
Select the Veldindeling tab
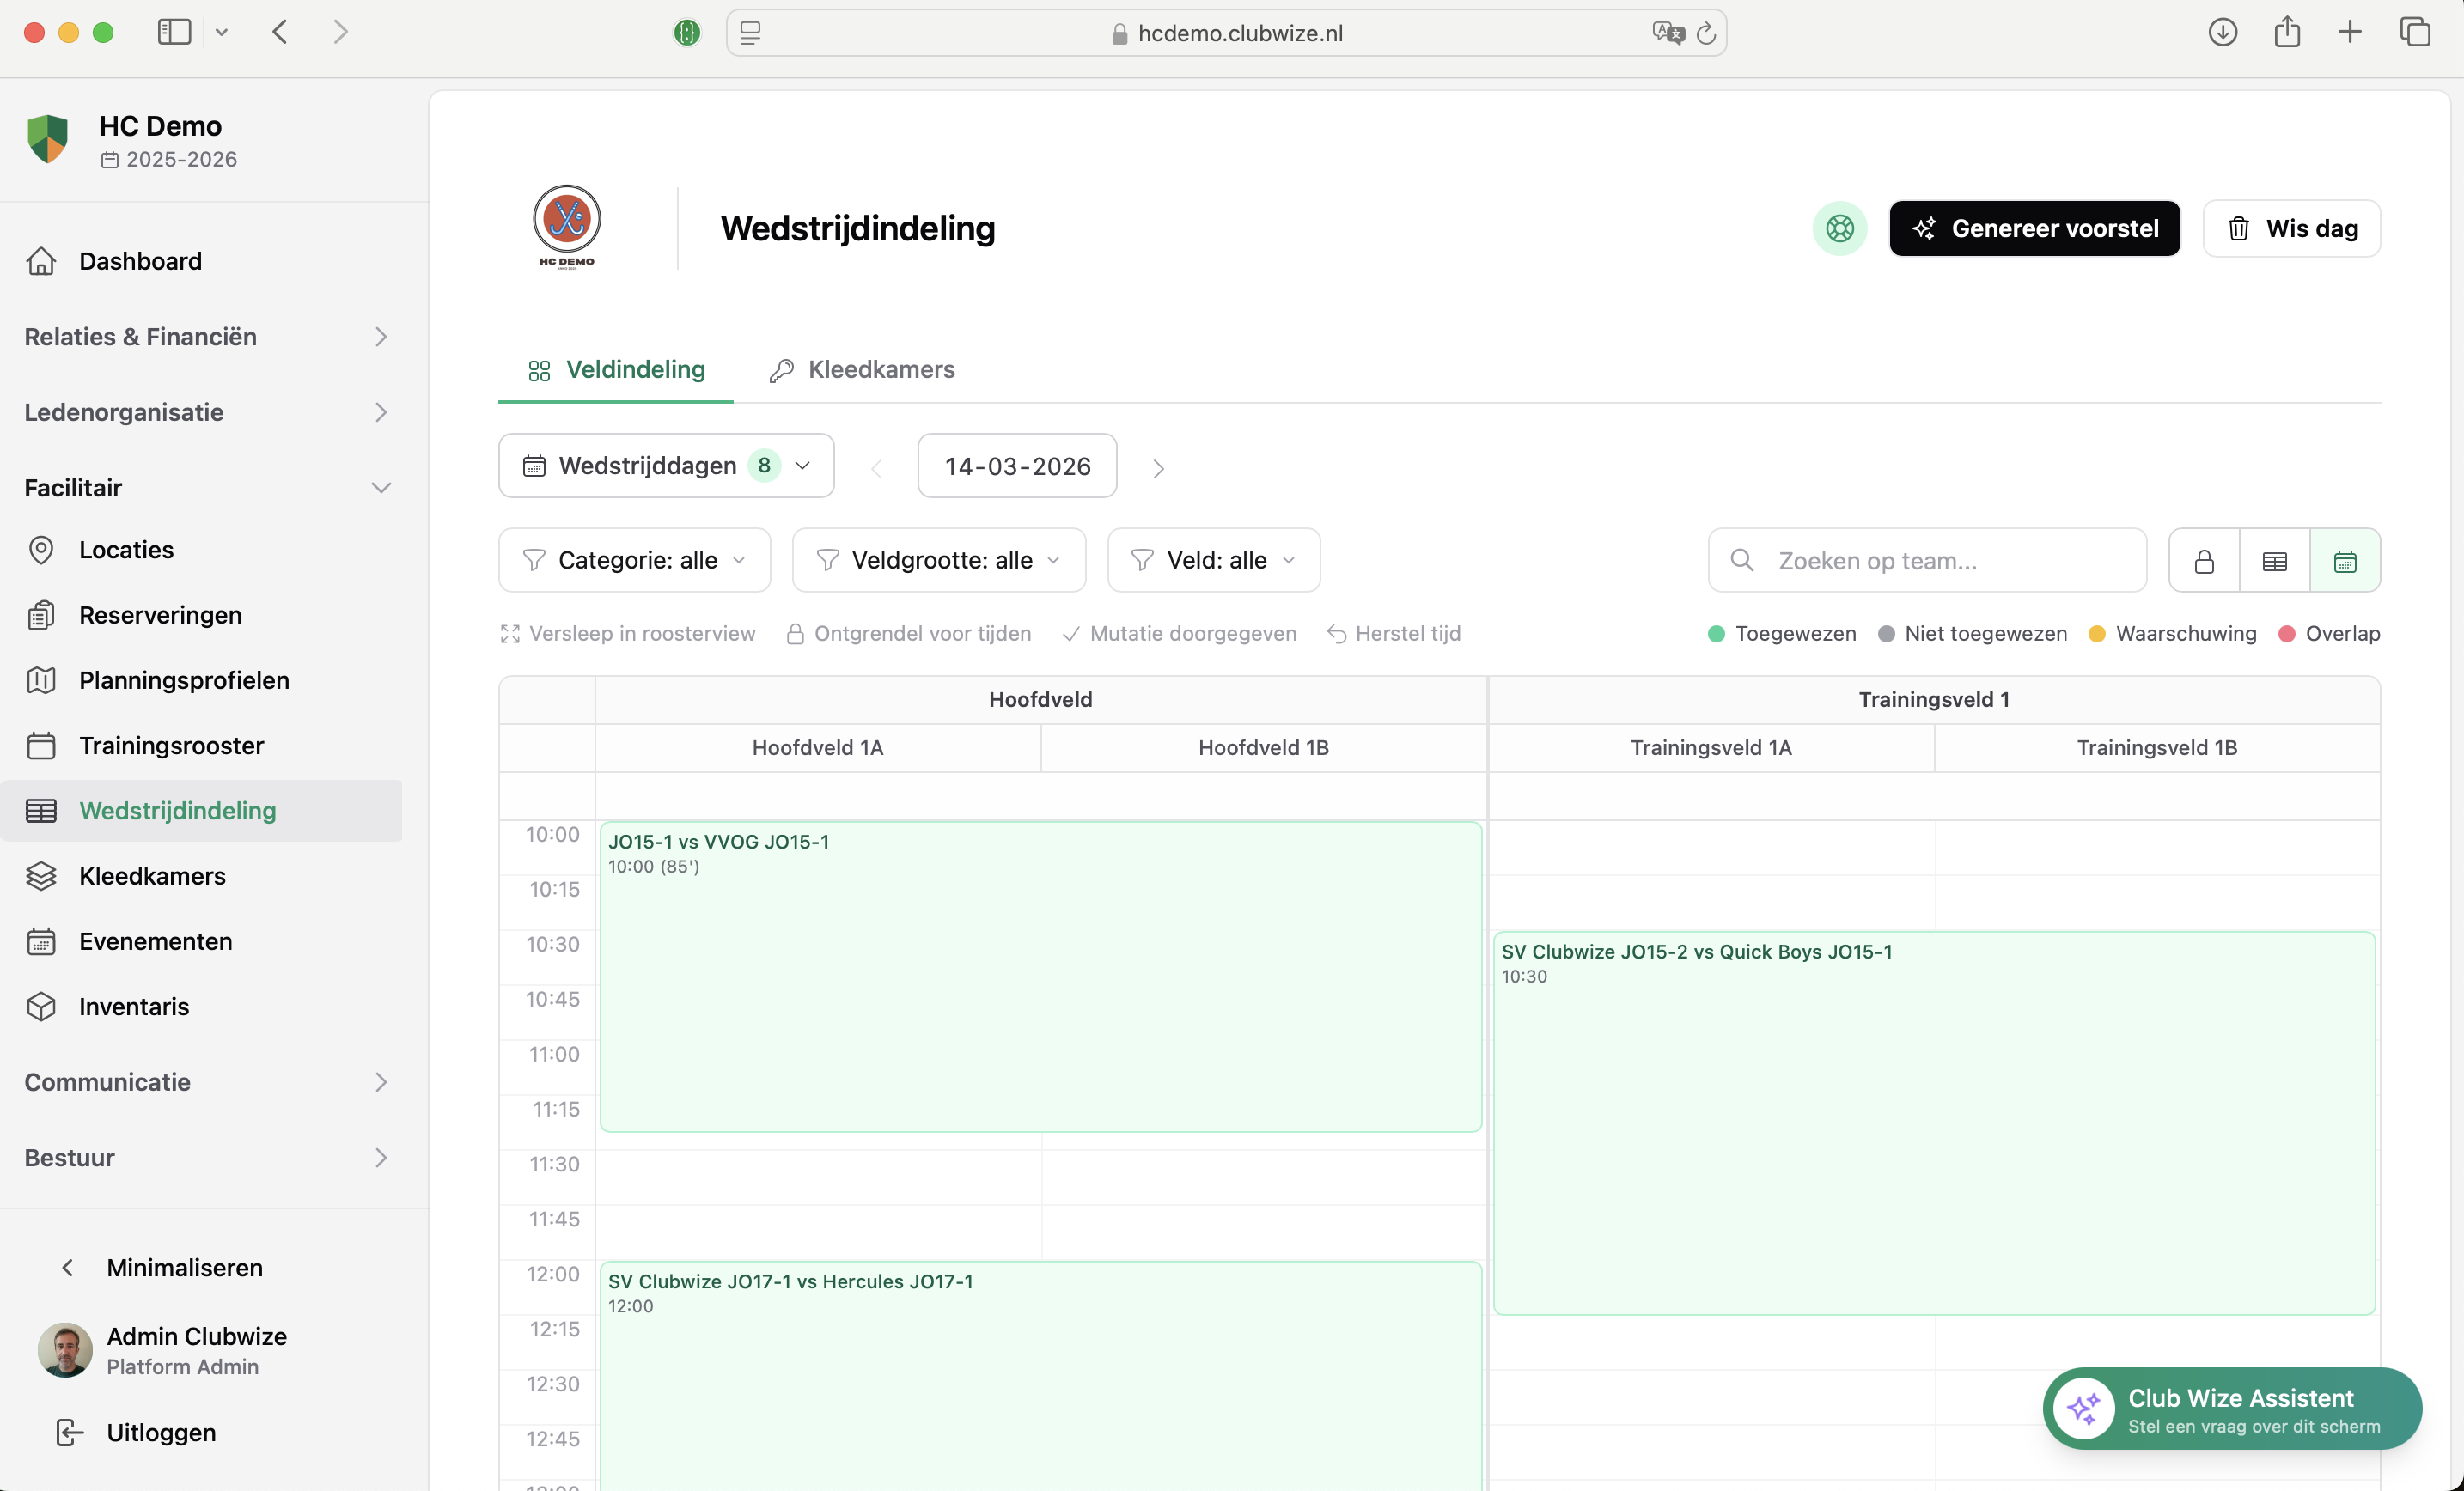[615, 369]
